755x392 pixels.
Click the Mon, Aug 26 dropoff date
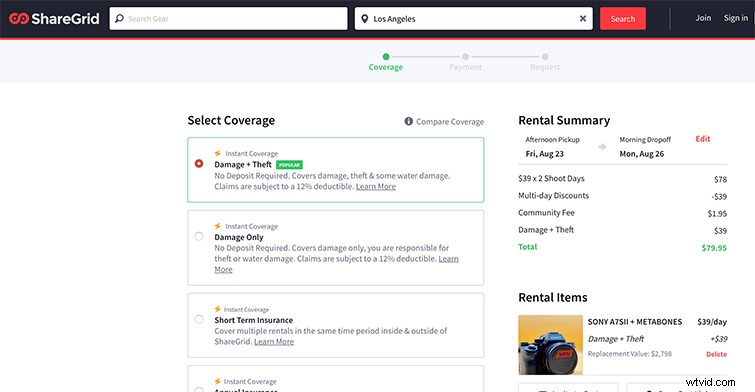641,154
